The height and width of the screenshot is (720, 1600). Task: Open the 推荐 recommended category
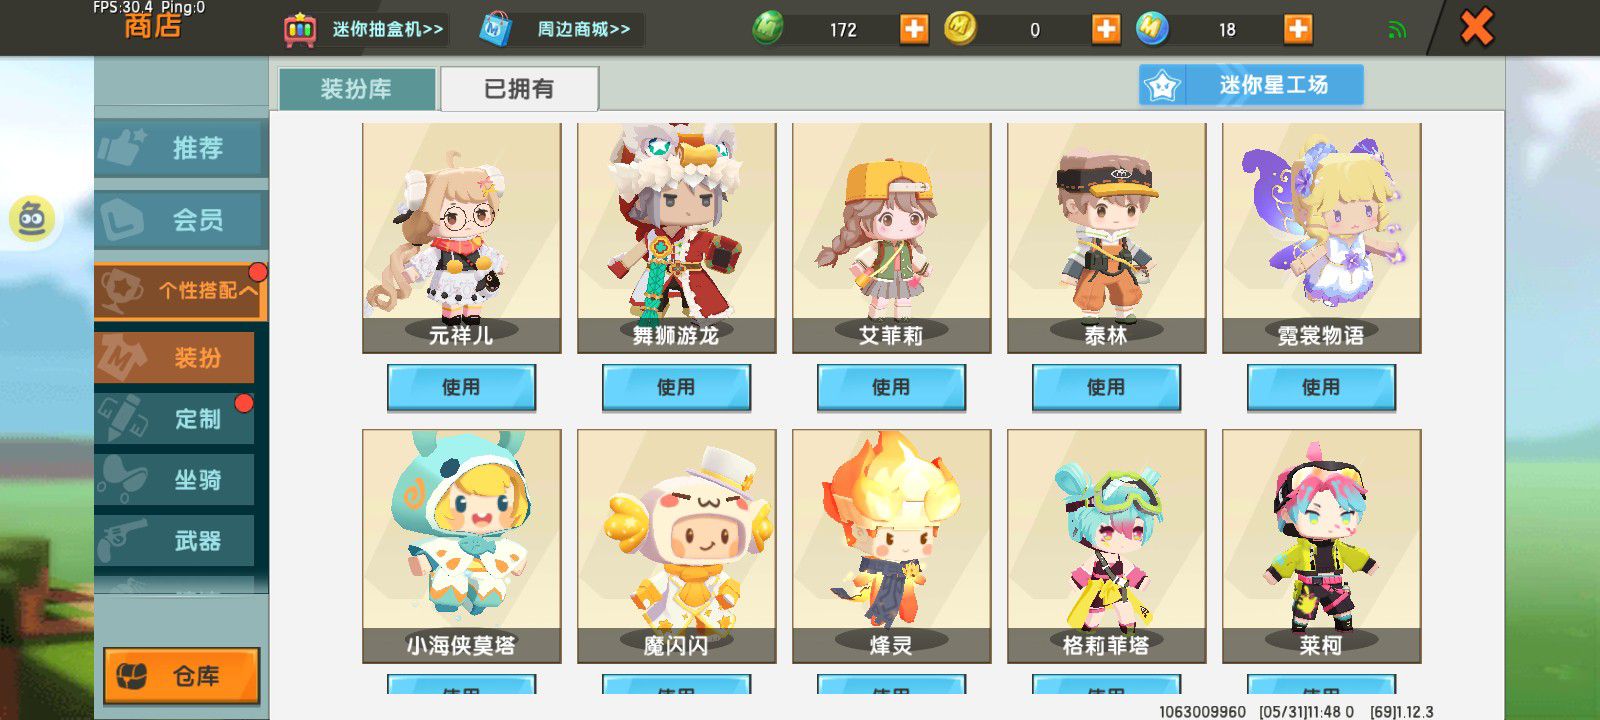tap(181, 148)
